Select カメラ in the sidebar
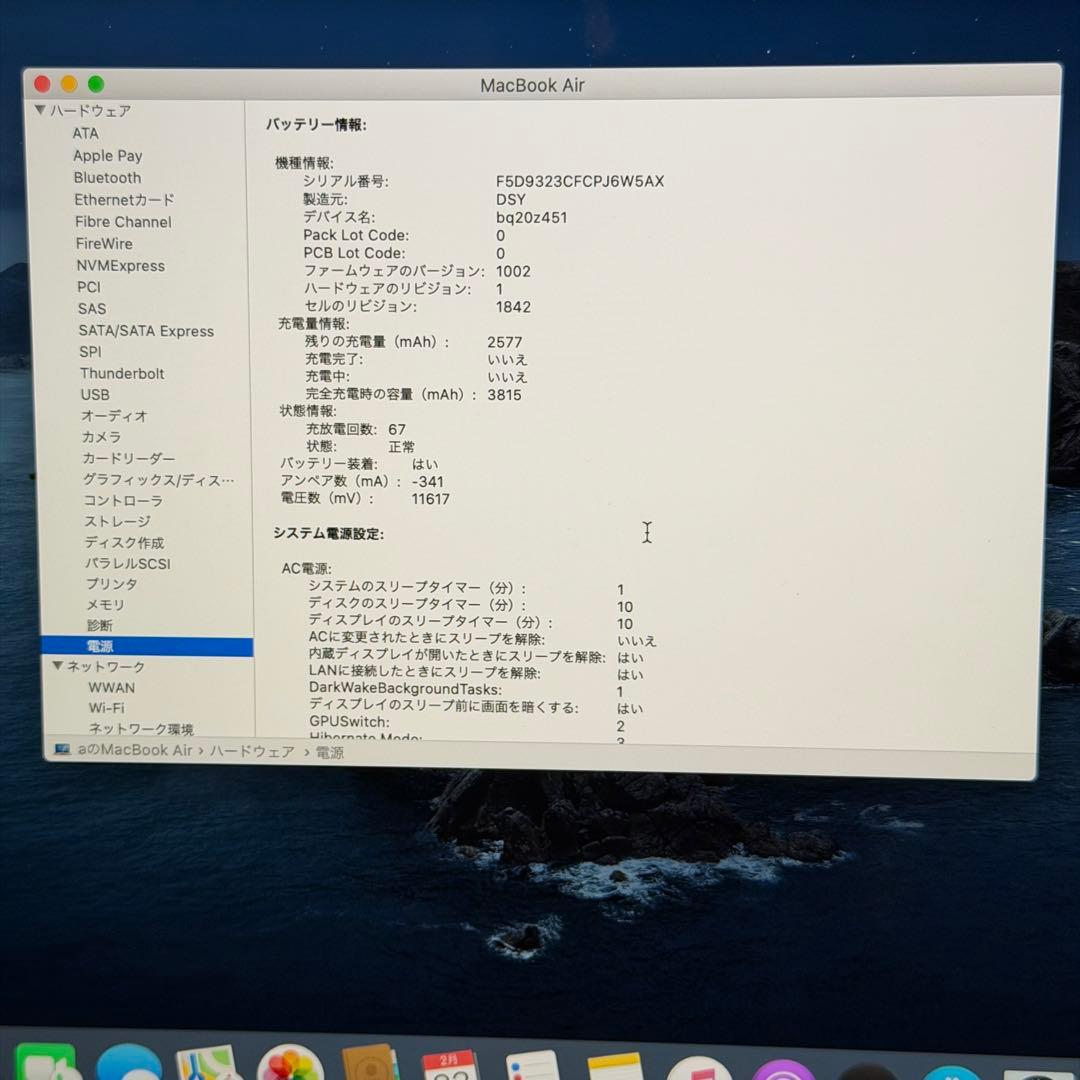The width and height of the screenshot is (1080, 1080). point(101,437)
